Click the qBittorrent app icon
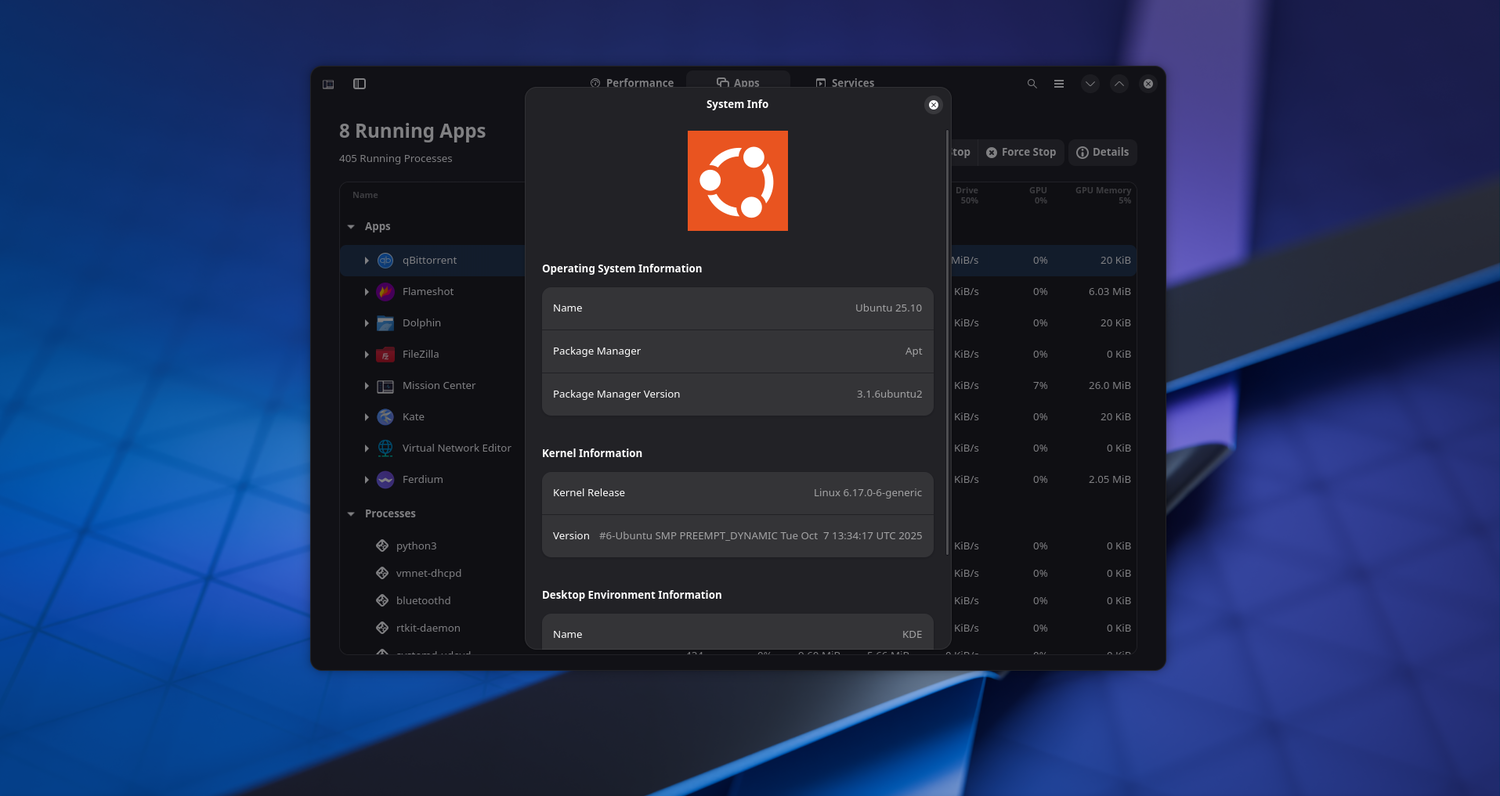This screenshot has width=1500, height=796. pos(385,260)
